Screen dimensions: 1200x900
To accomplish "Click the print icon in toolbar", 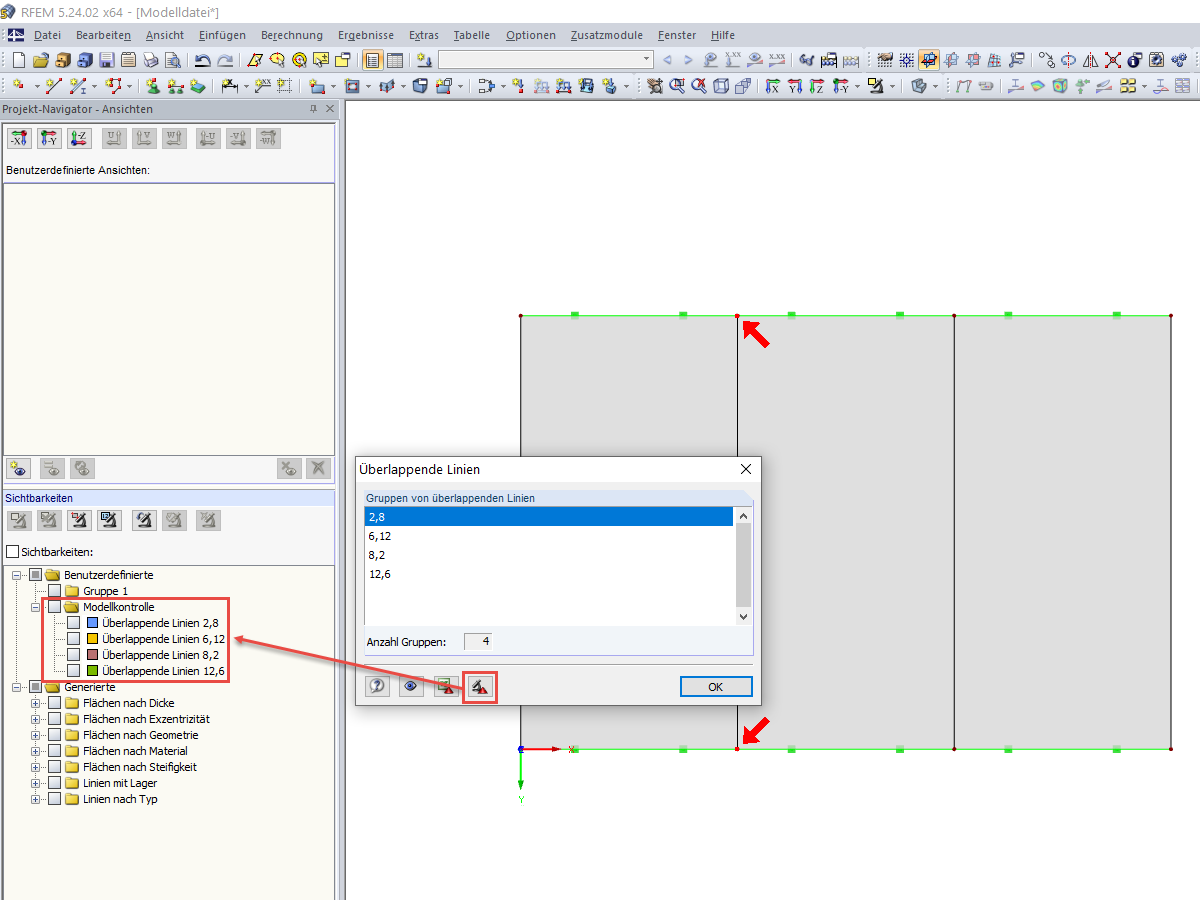I will [150, 60].
